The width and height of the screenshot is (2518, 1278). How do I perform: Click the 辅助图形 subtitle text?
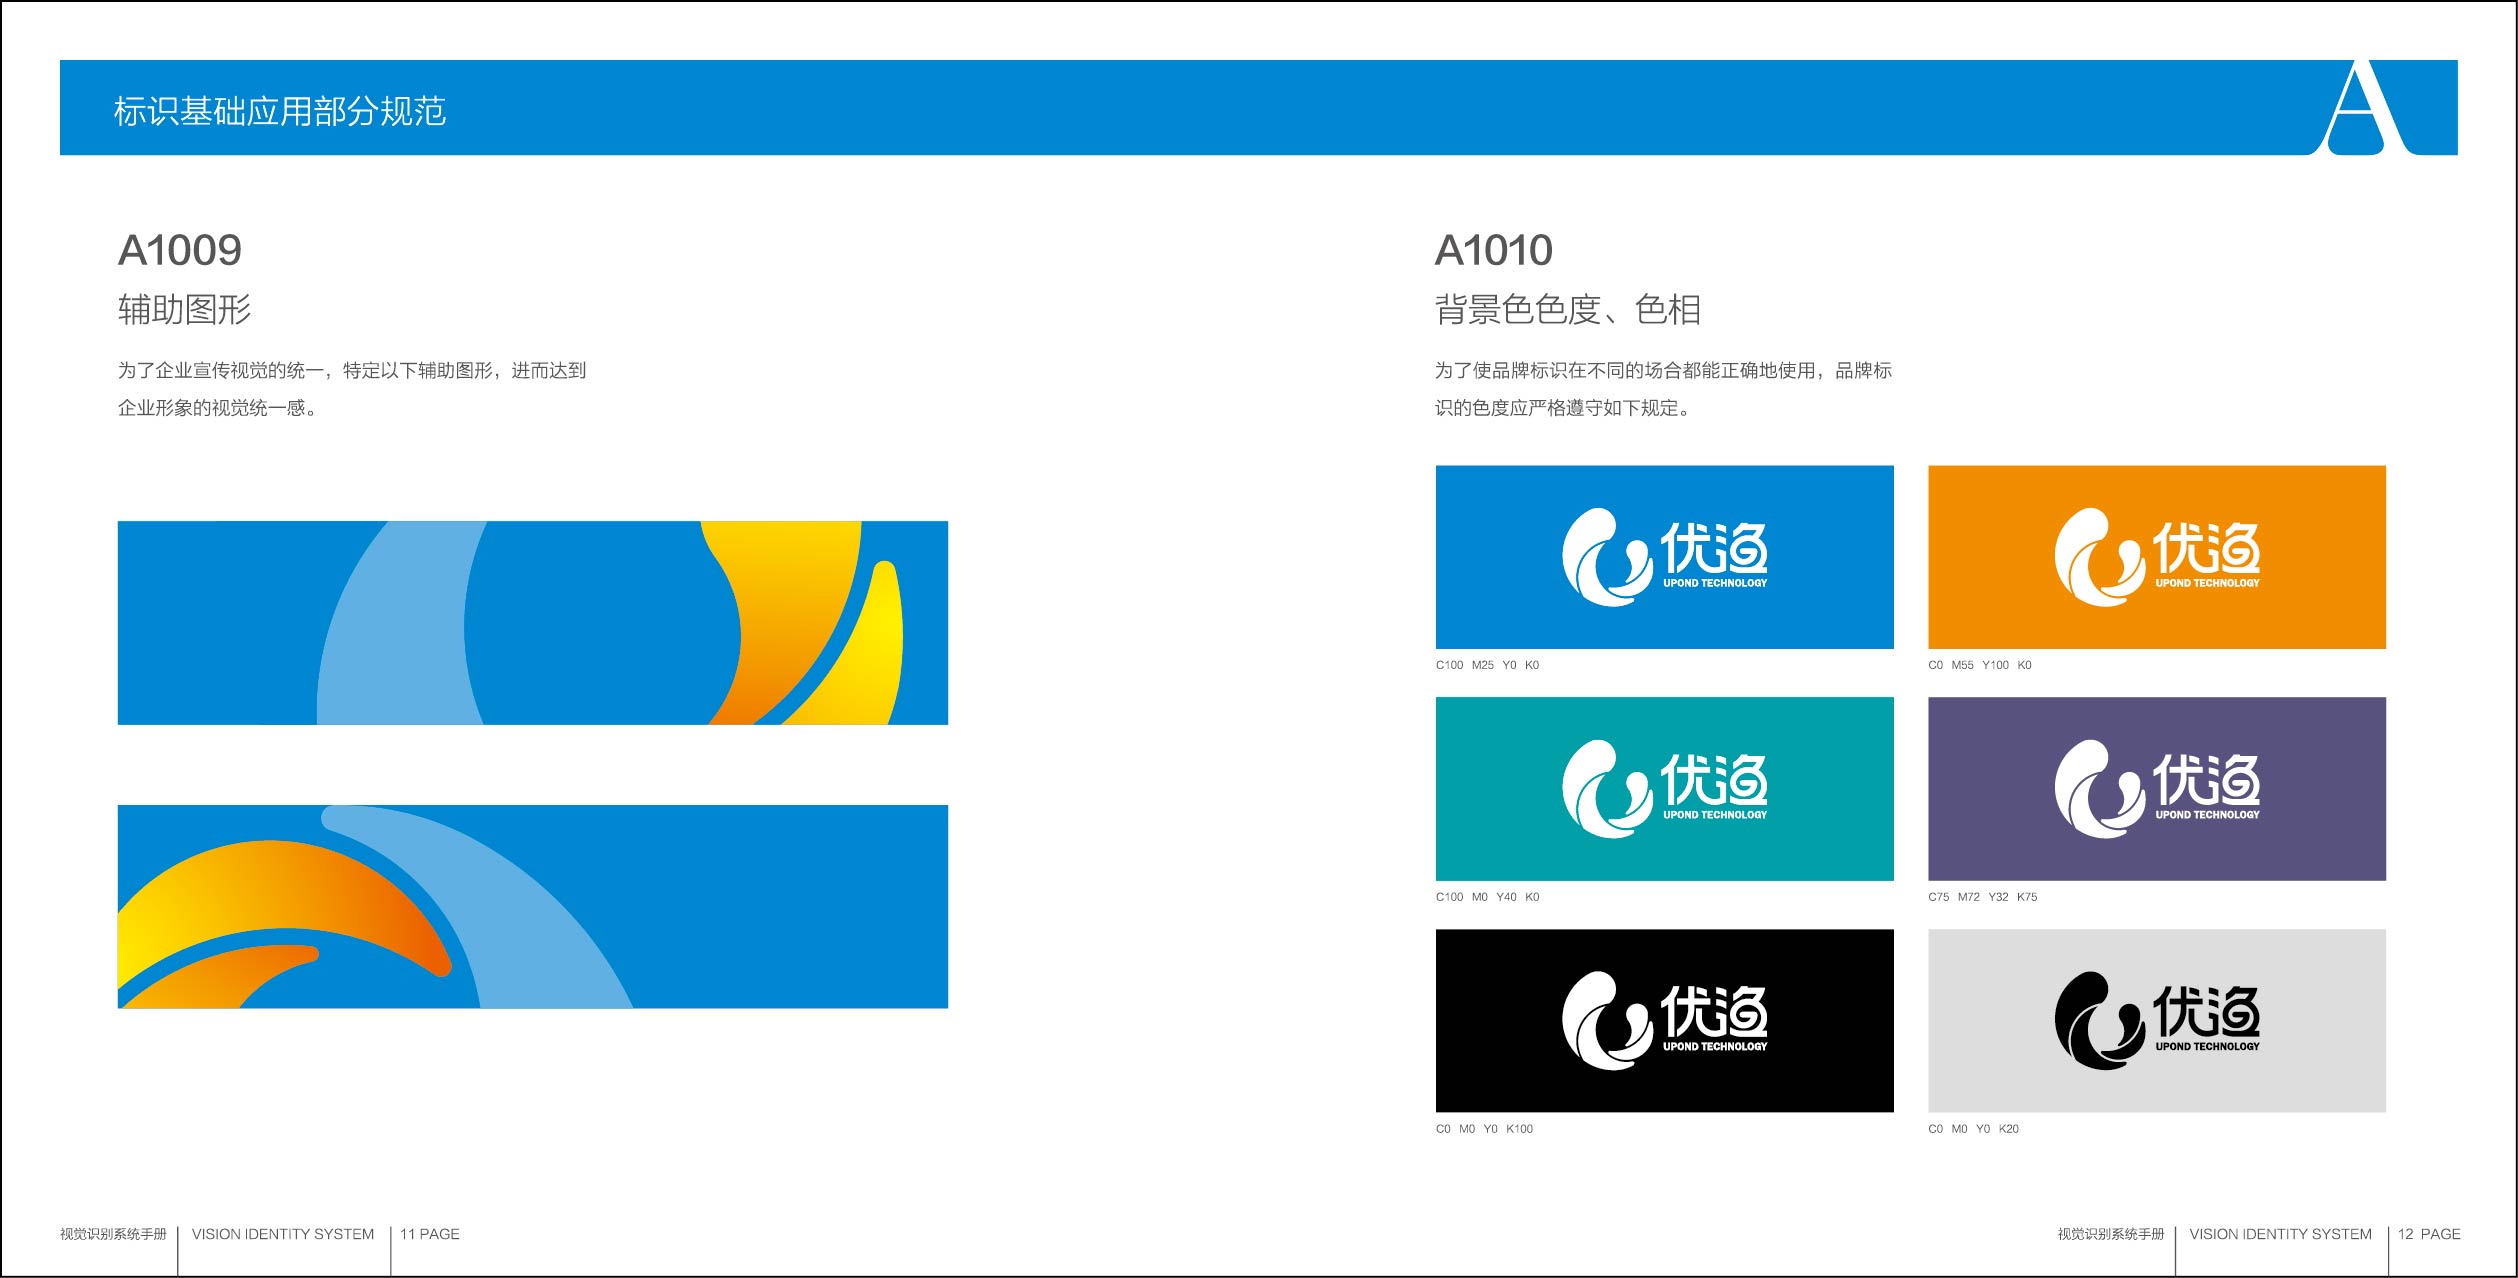185,309
